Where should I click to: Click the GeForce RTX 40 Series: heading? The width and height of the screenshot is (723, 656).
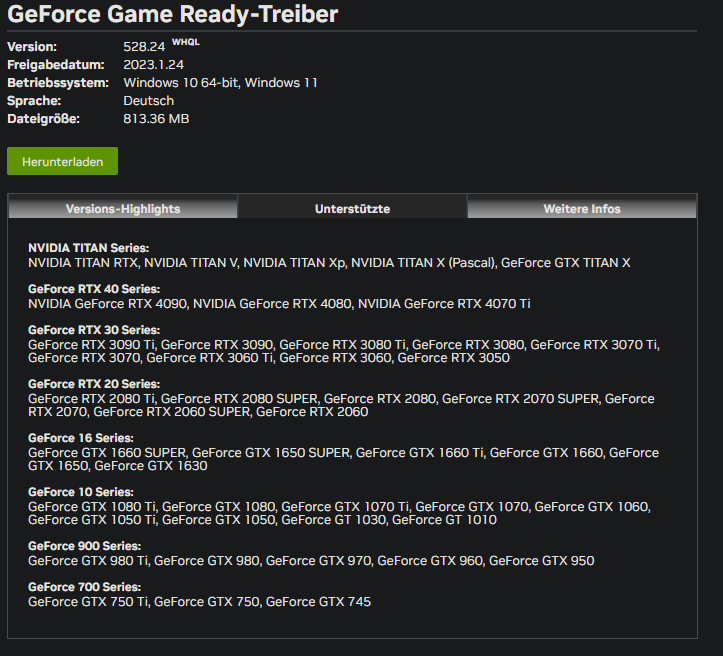[x=94, y=289]
